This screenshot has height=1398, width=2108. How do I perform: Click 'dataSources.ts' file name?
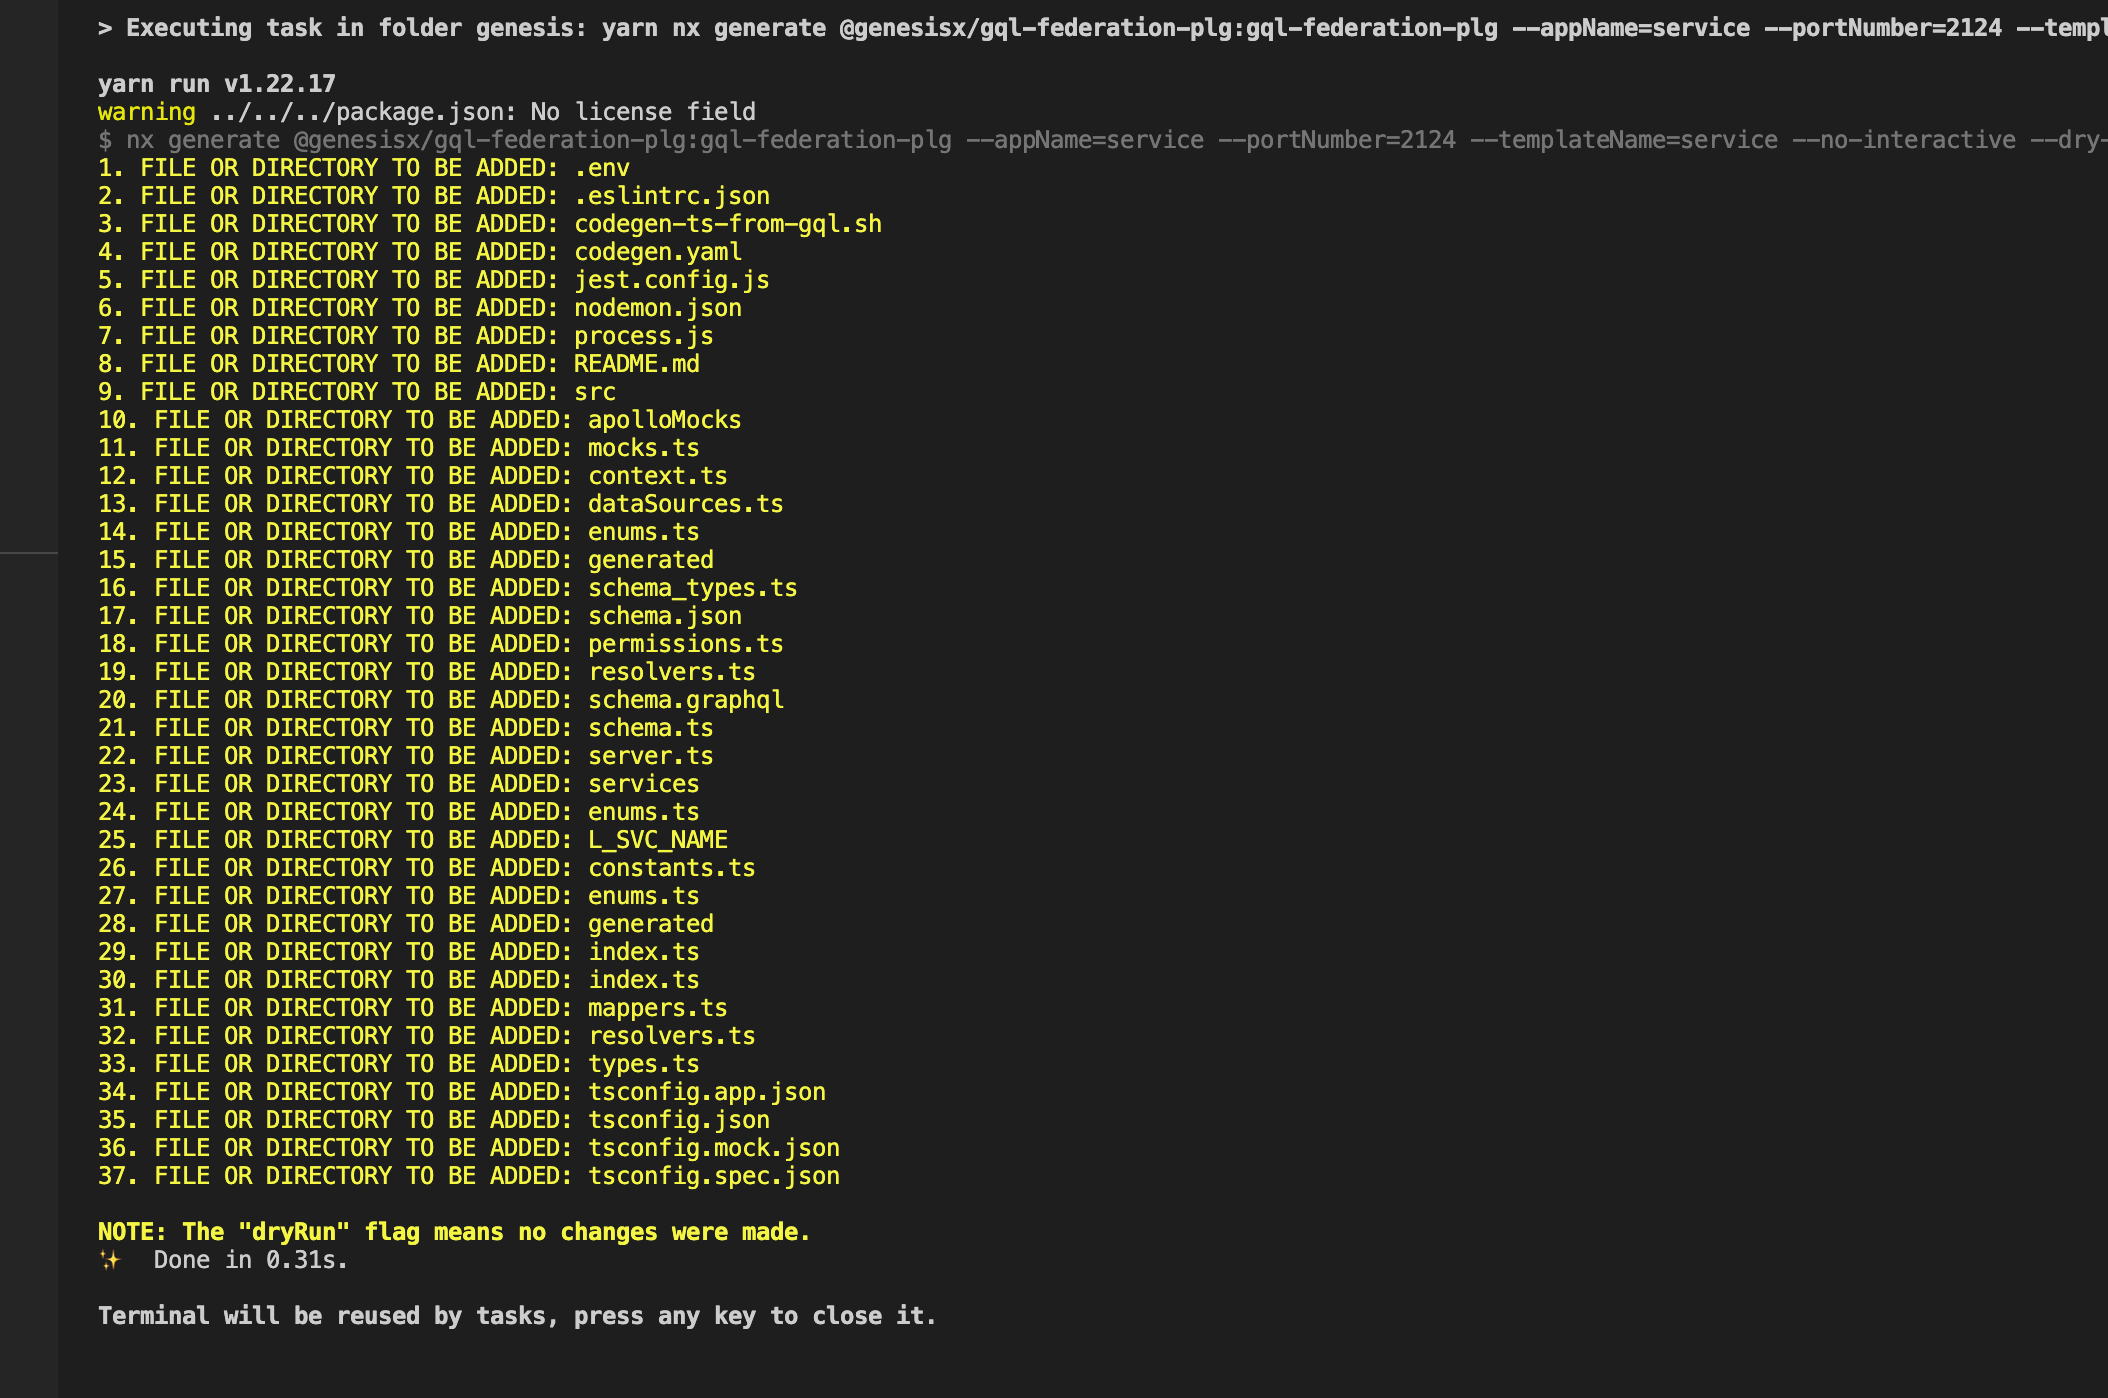click(x=686, y=504)
